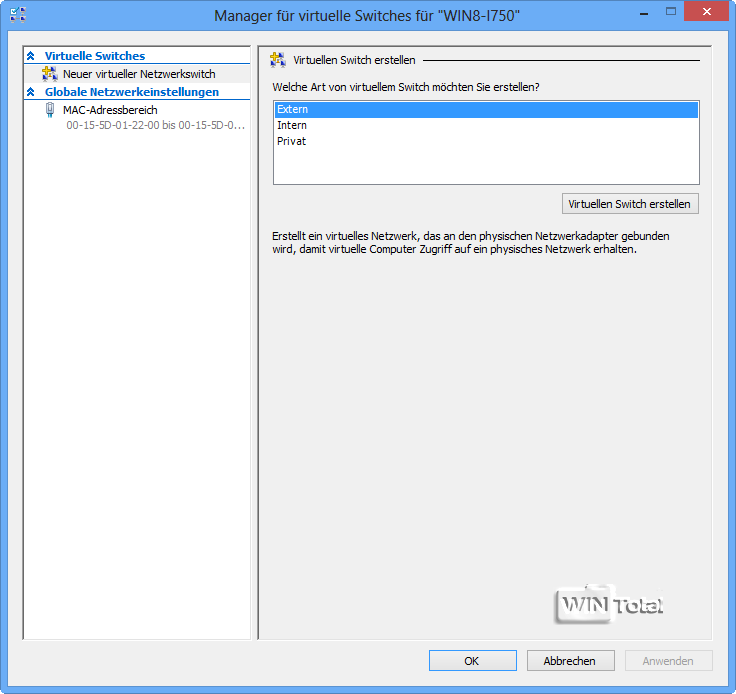This screenshot has width=736, height=694.
Task: Collapse the Virtuelle Switches section
Action: 31,56
